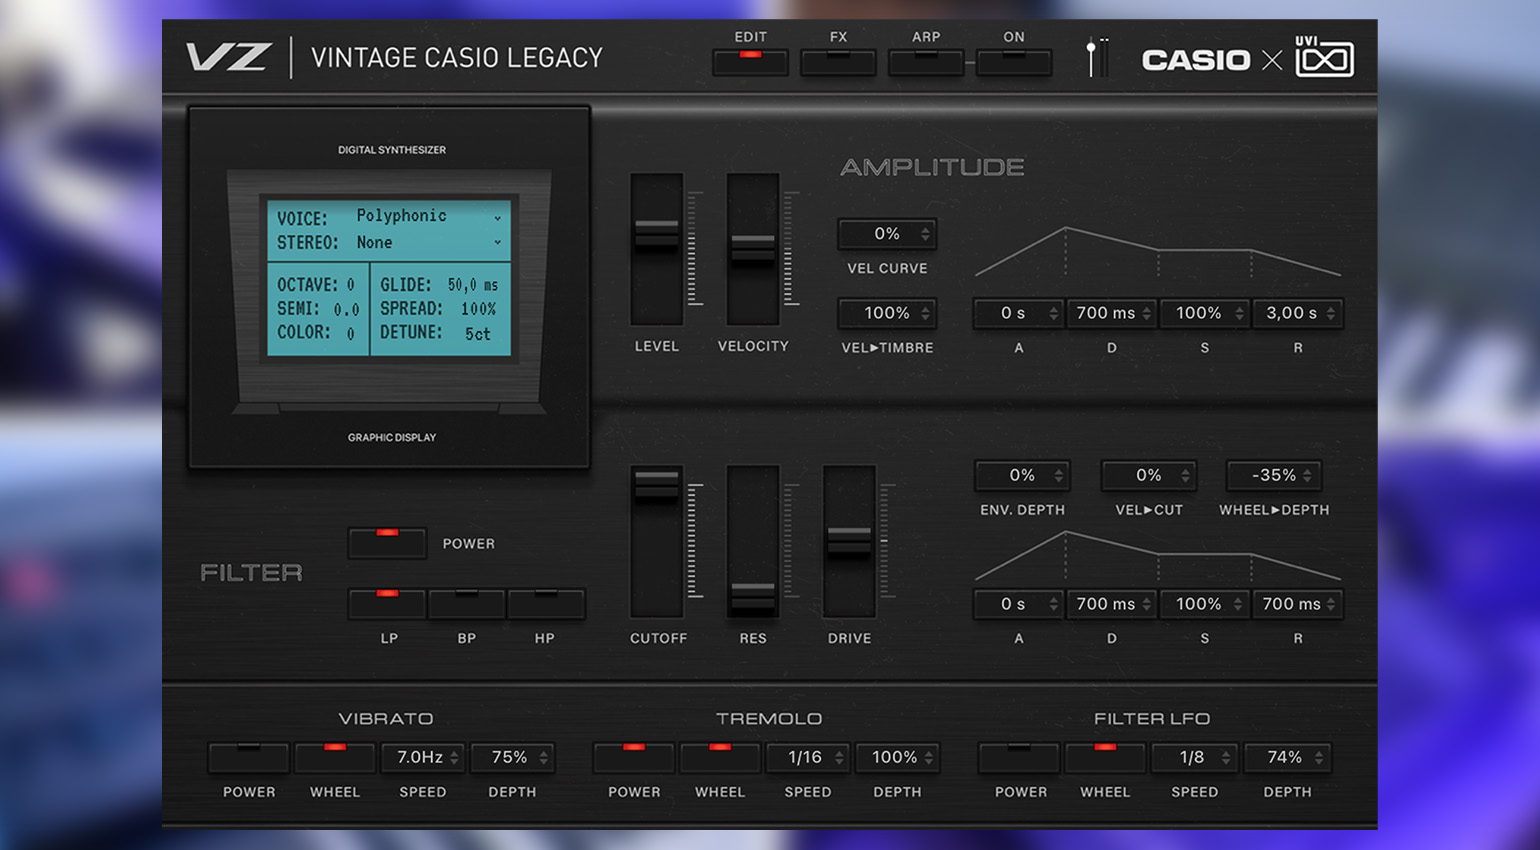The height and width of the screenshot is (850, 1540).
Task: Open the mixer fader icon in header
Action: 1096,58
